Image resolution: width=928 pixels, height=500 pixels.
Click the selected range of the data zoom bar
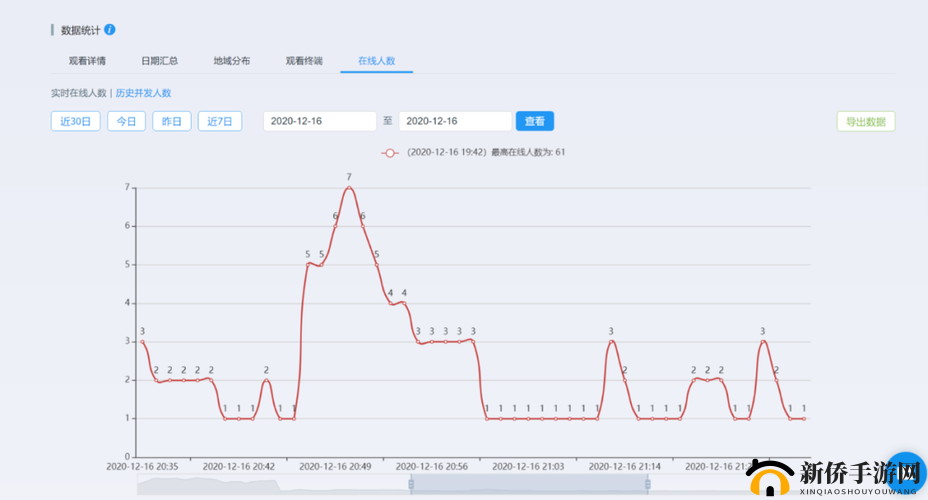tap(529, 485)
